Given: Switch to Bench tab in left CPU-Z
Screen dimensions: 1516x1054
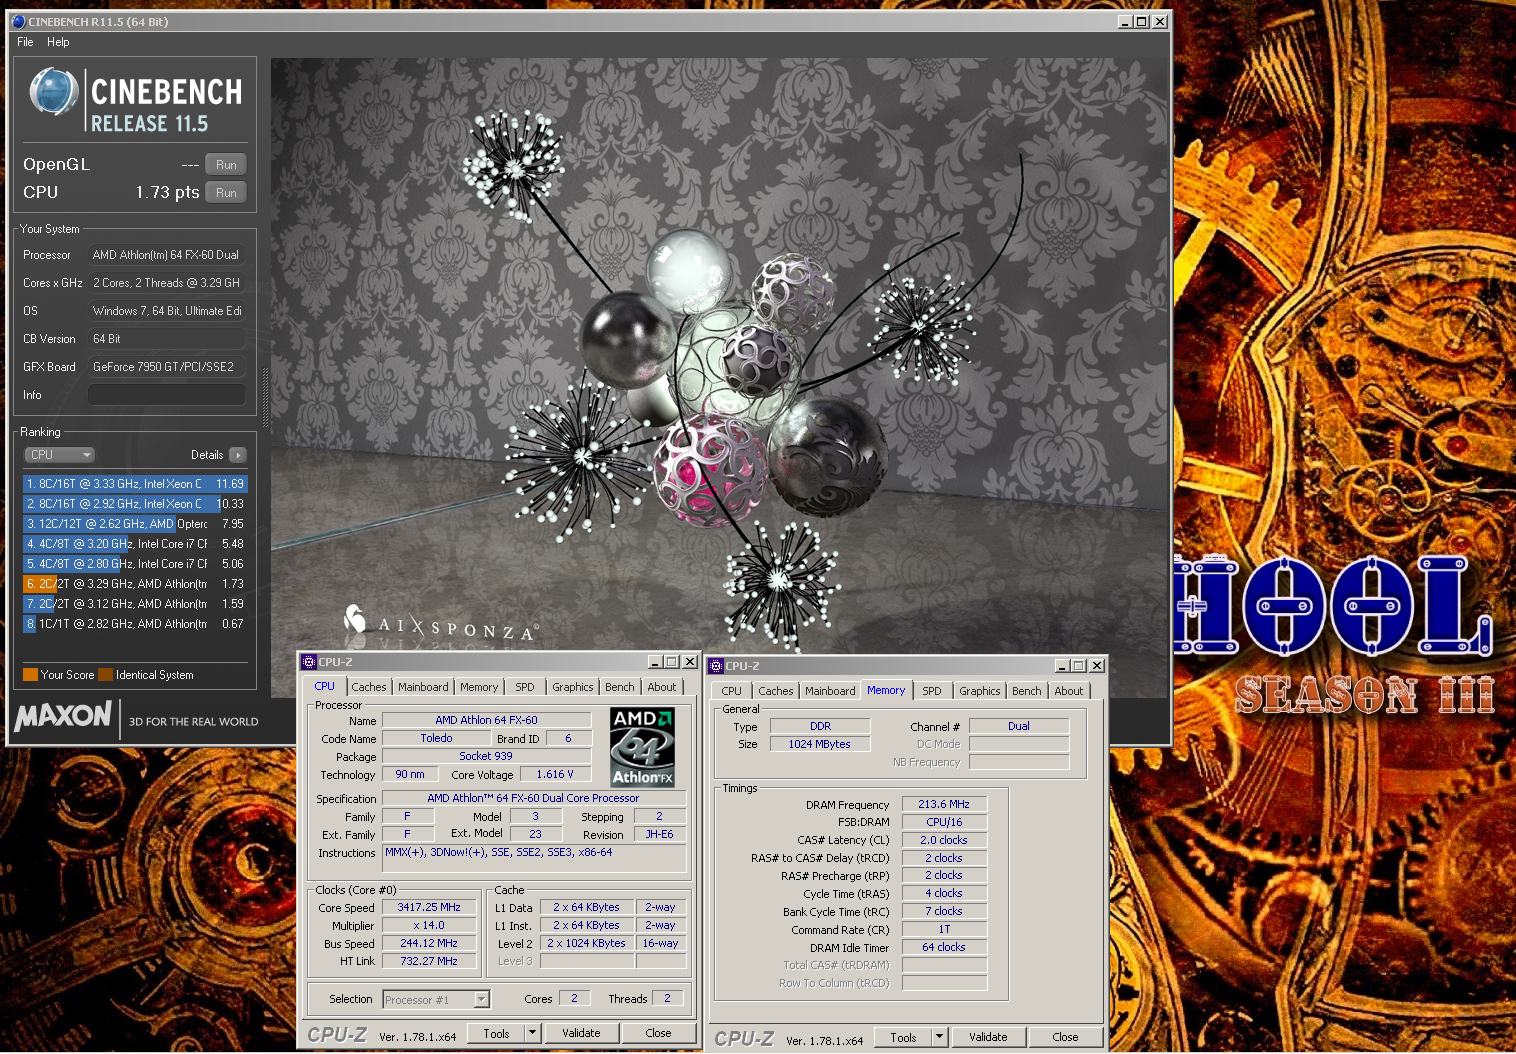Looking at the screenshot, I should tap(620, 687).
